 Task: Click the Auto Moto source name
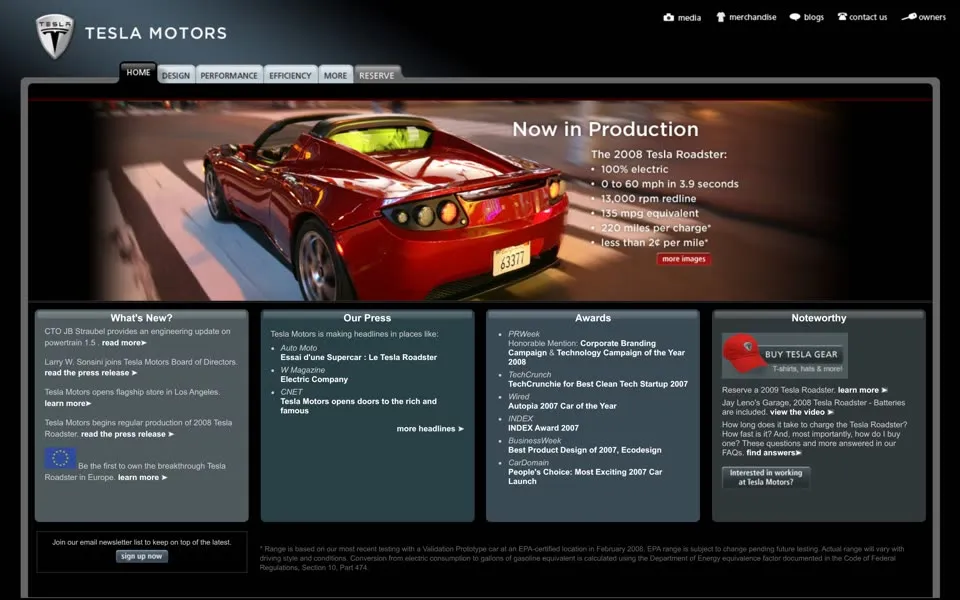(x=299, y=348)
